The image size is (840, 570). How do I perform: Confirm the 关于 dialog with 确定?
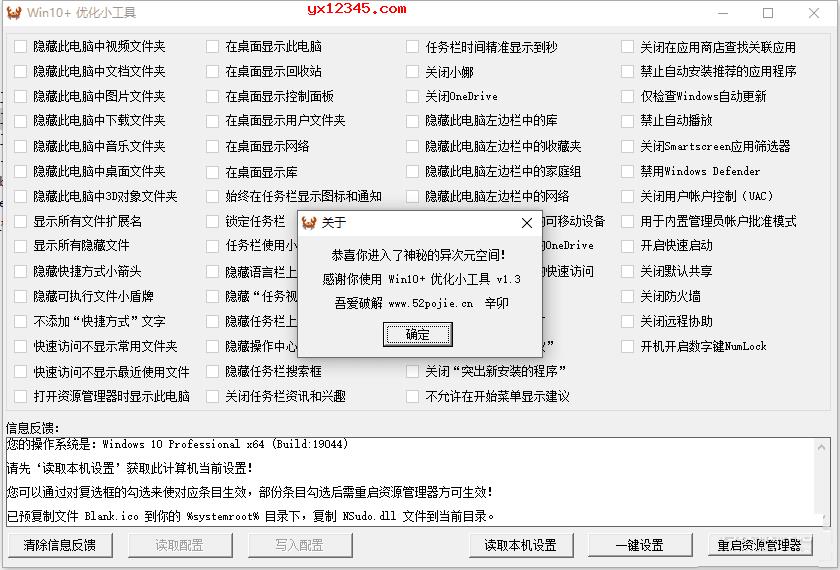tap(417, 334)
